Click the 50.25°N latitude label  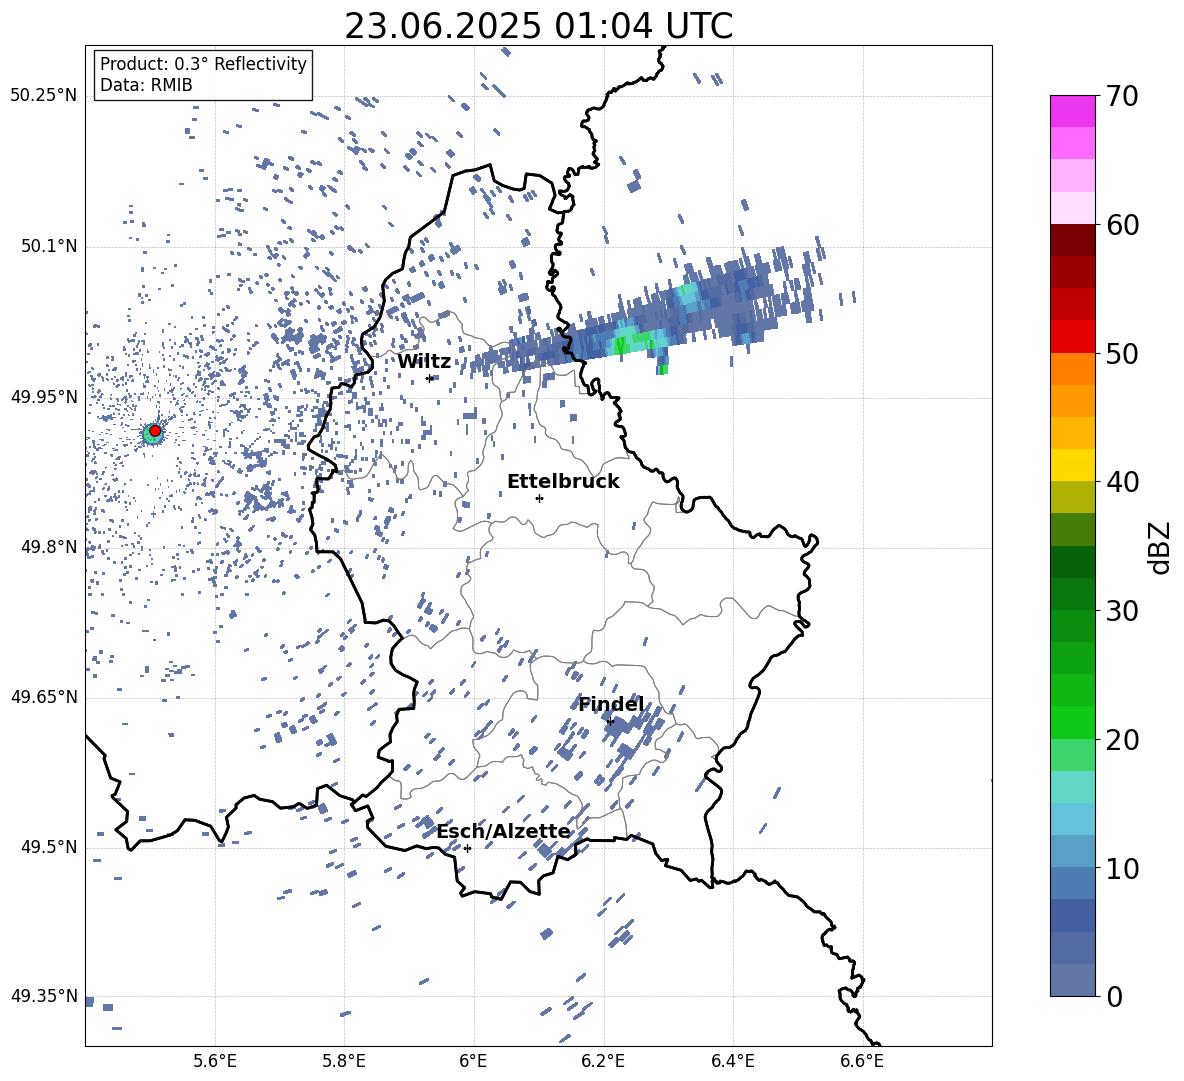(43, 96)
